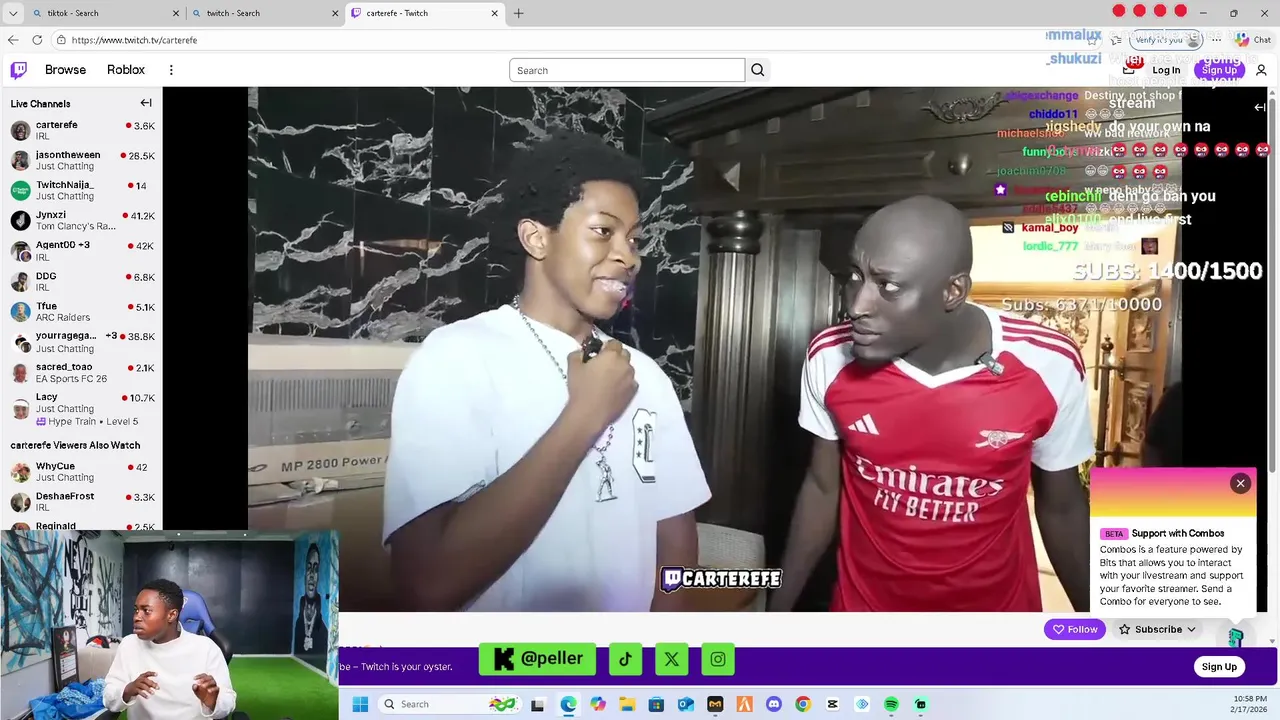Open yourragega... Just Chatting channel
Image resolution: width=1280 pixels, height=720 pixels.
[81, 342]
